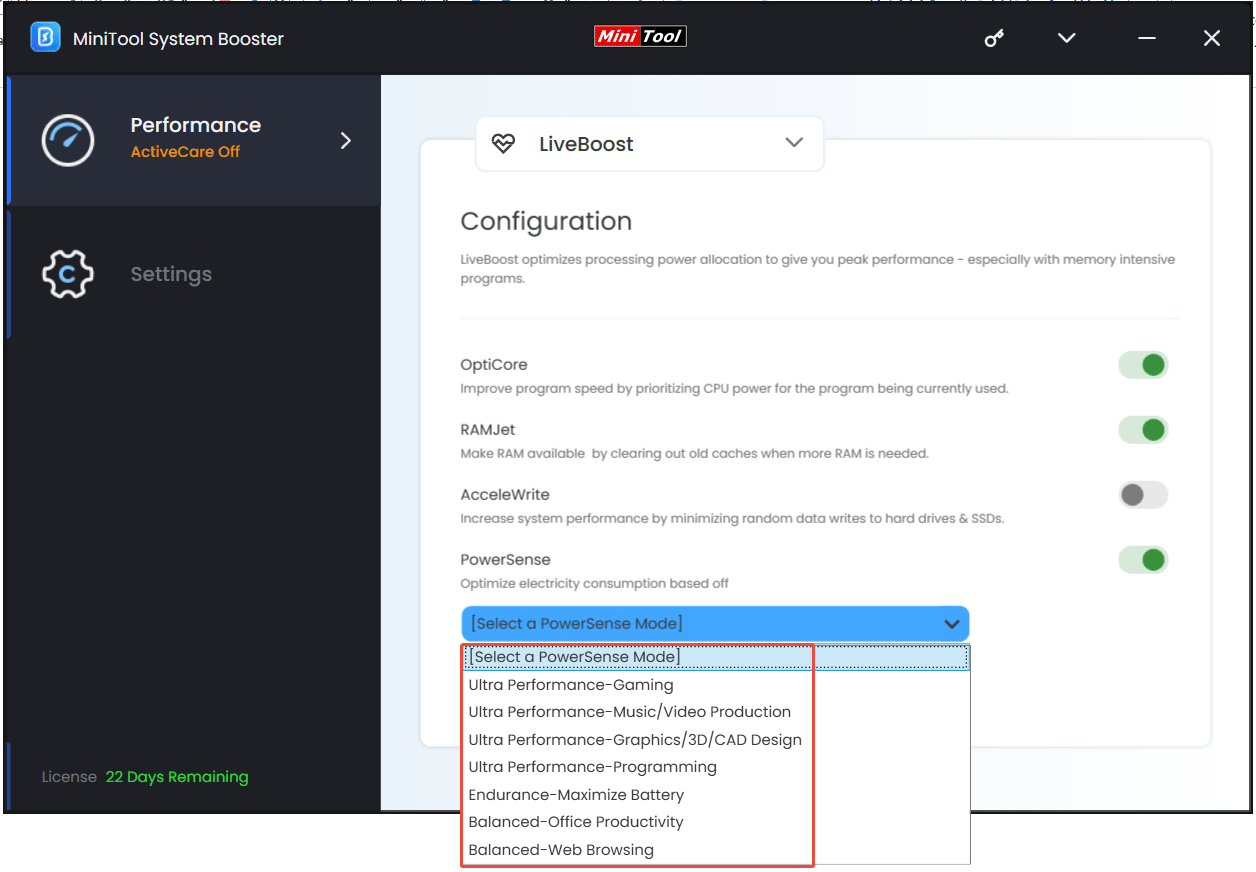Click the RAMJet label

(488, 430)
